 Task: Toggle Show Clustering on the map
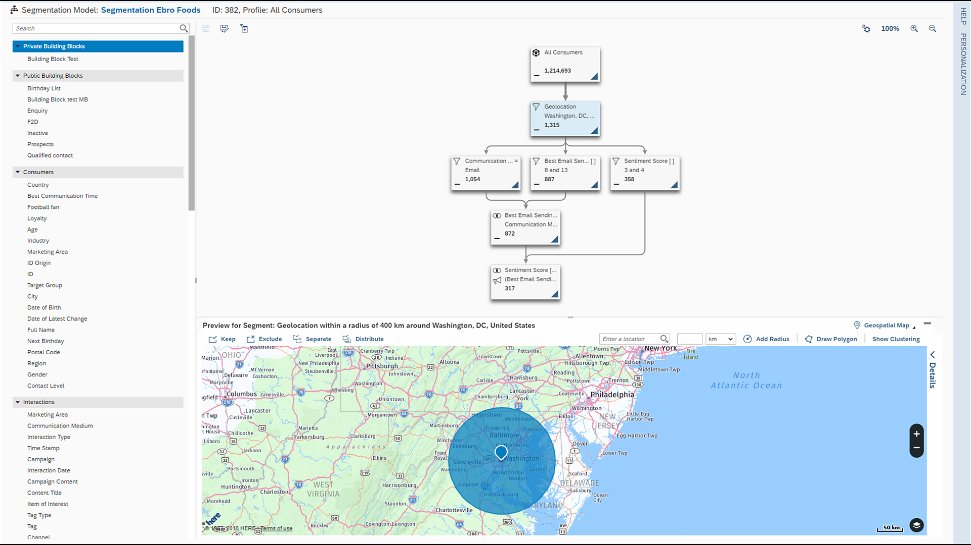896,339
